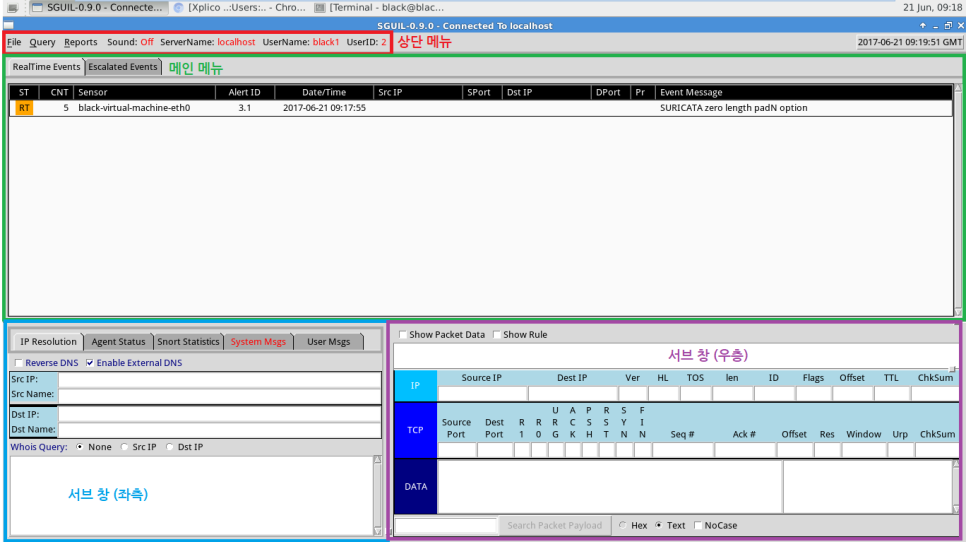
Task: Click the packet payload search input field
Action: point(445,525)
